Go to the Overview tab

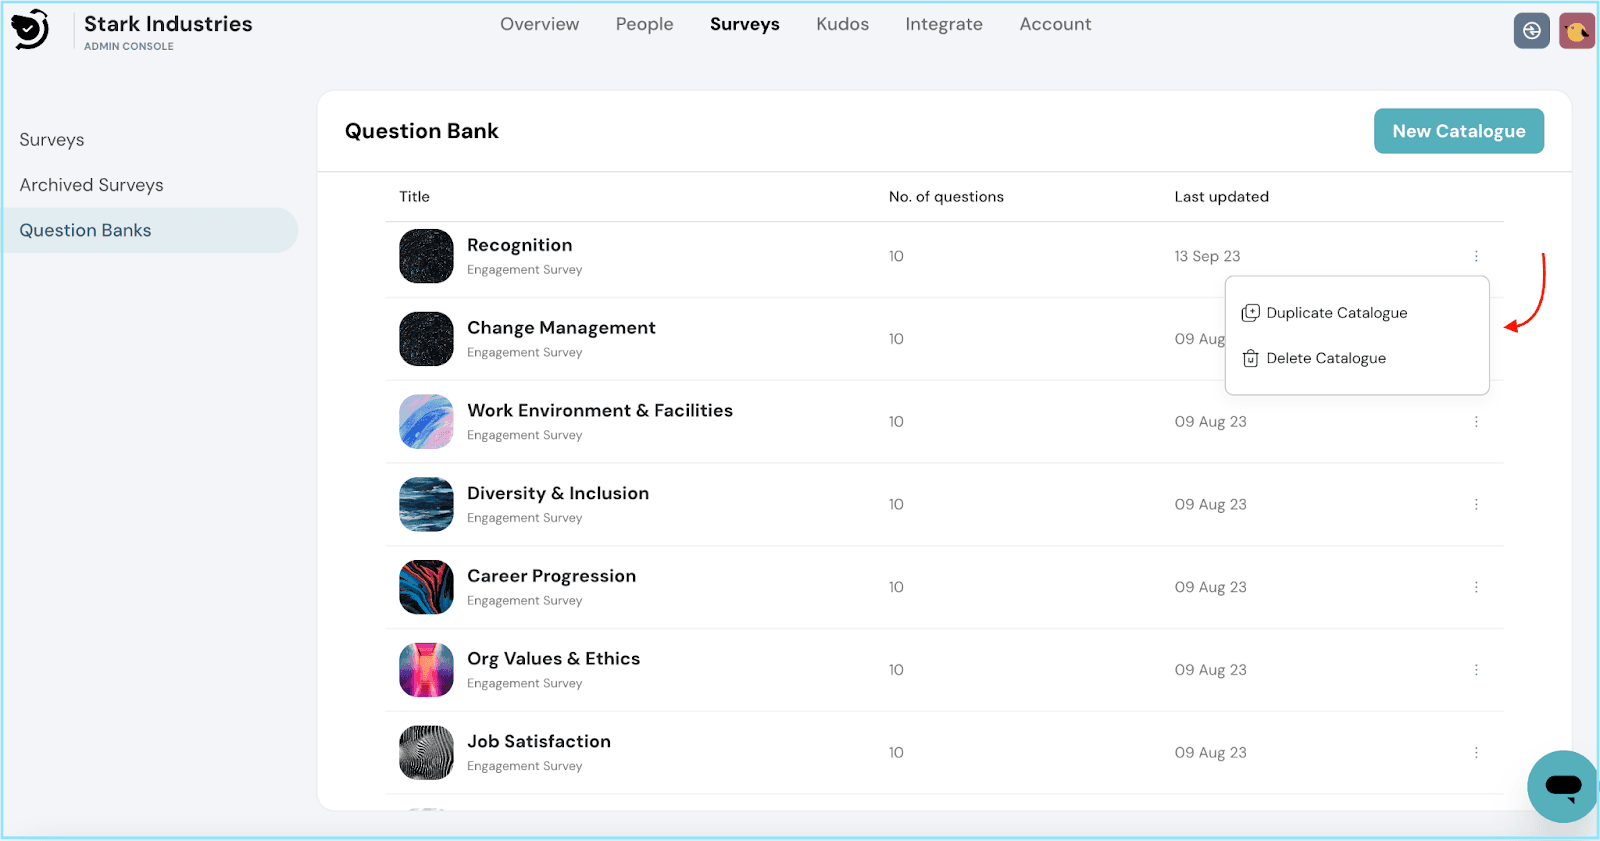tap(539, 24)
